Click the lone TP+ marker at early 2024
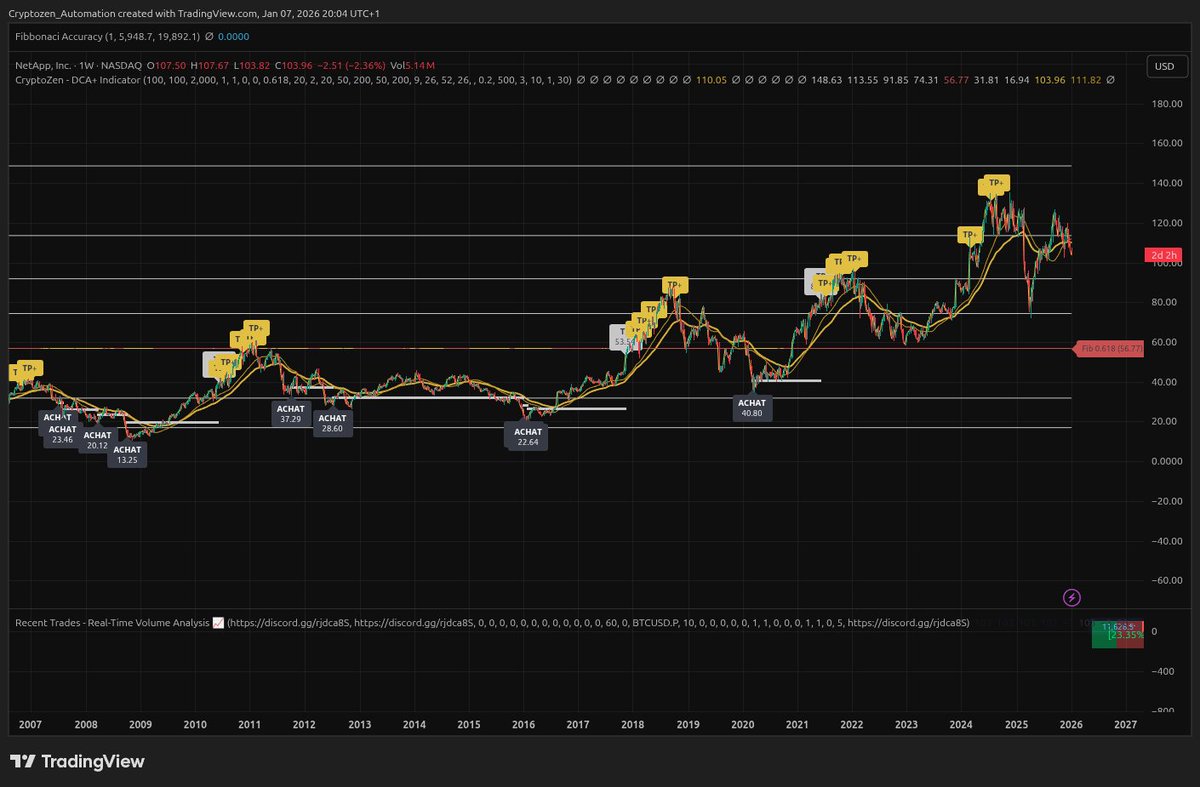The width and height of the screenshot is (1200, 787). point(969,235)
